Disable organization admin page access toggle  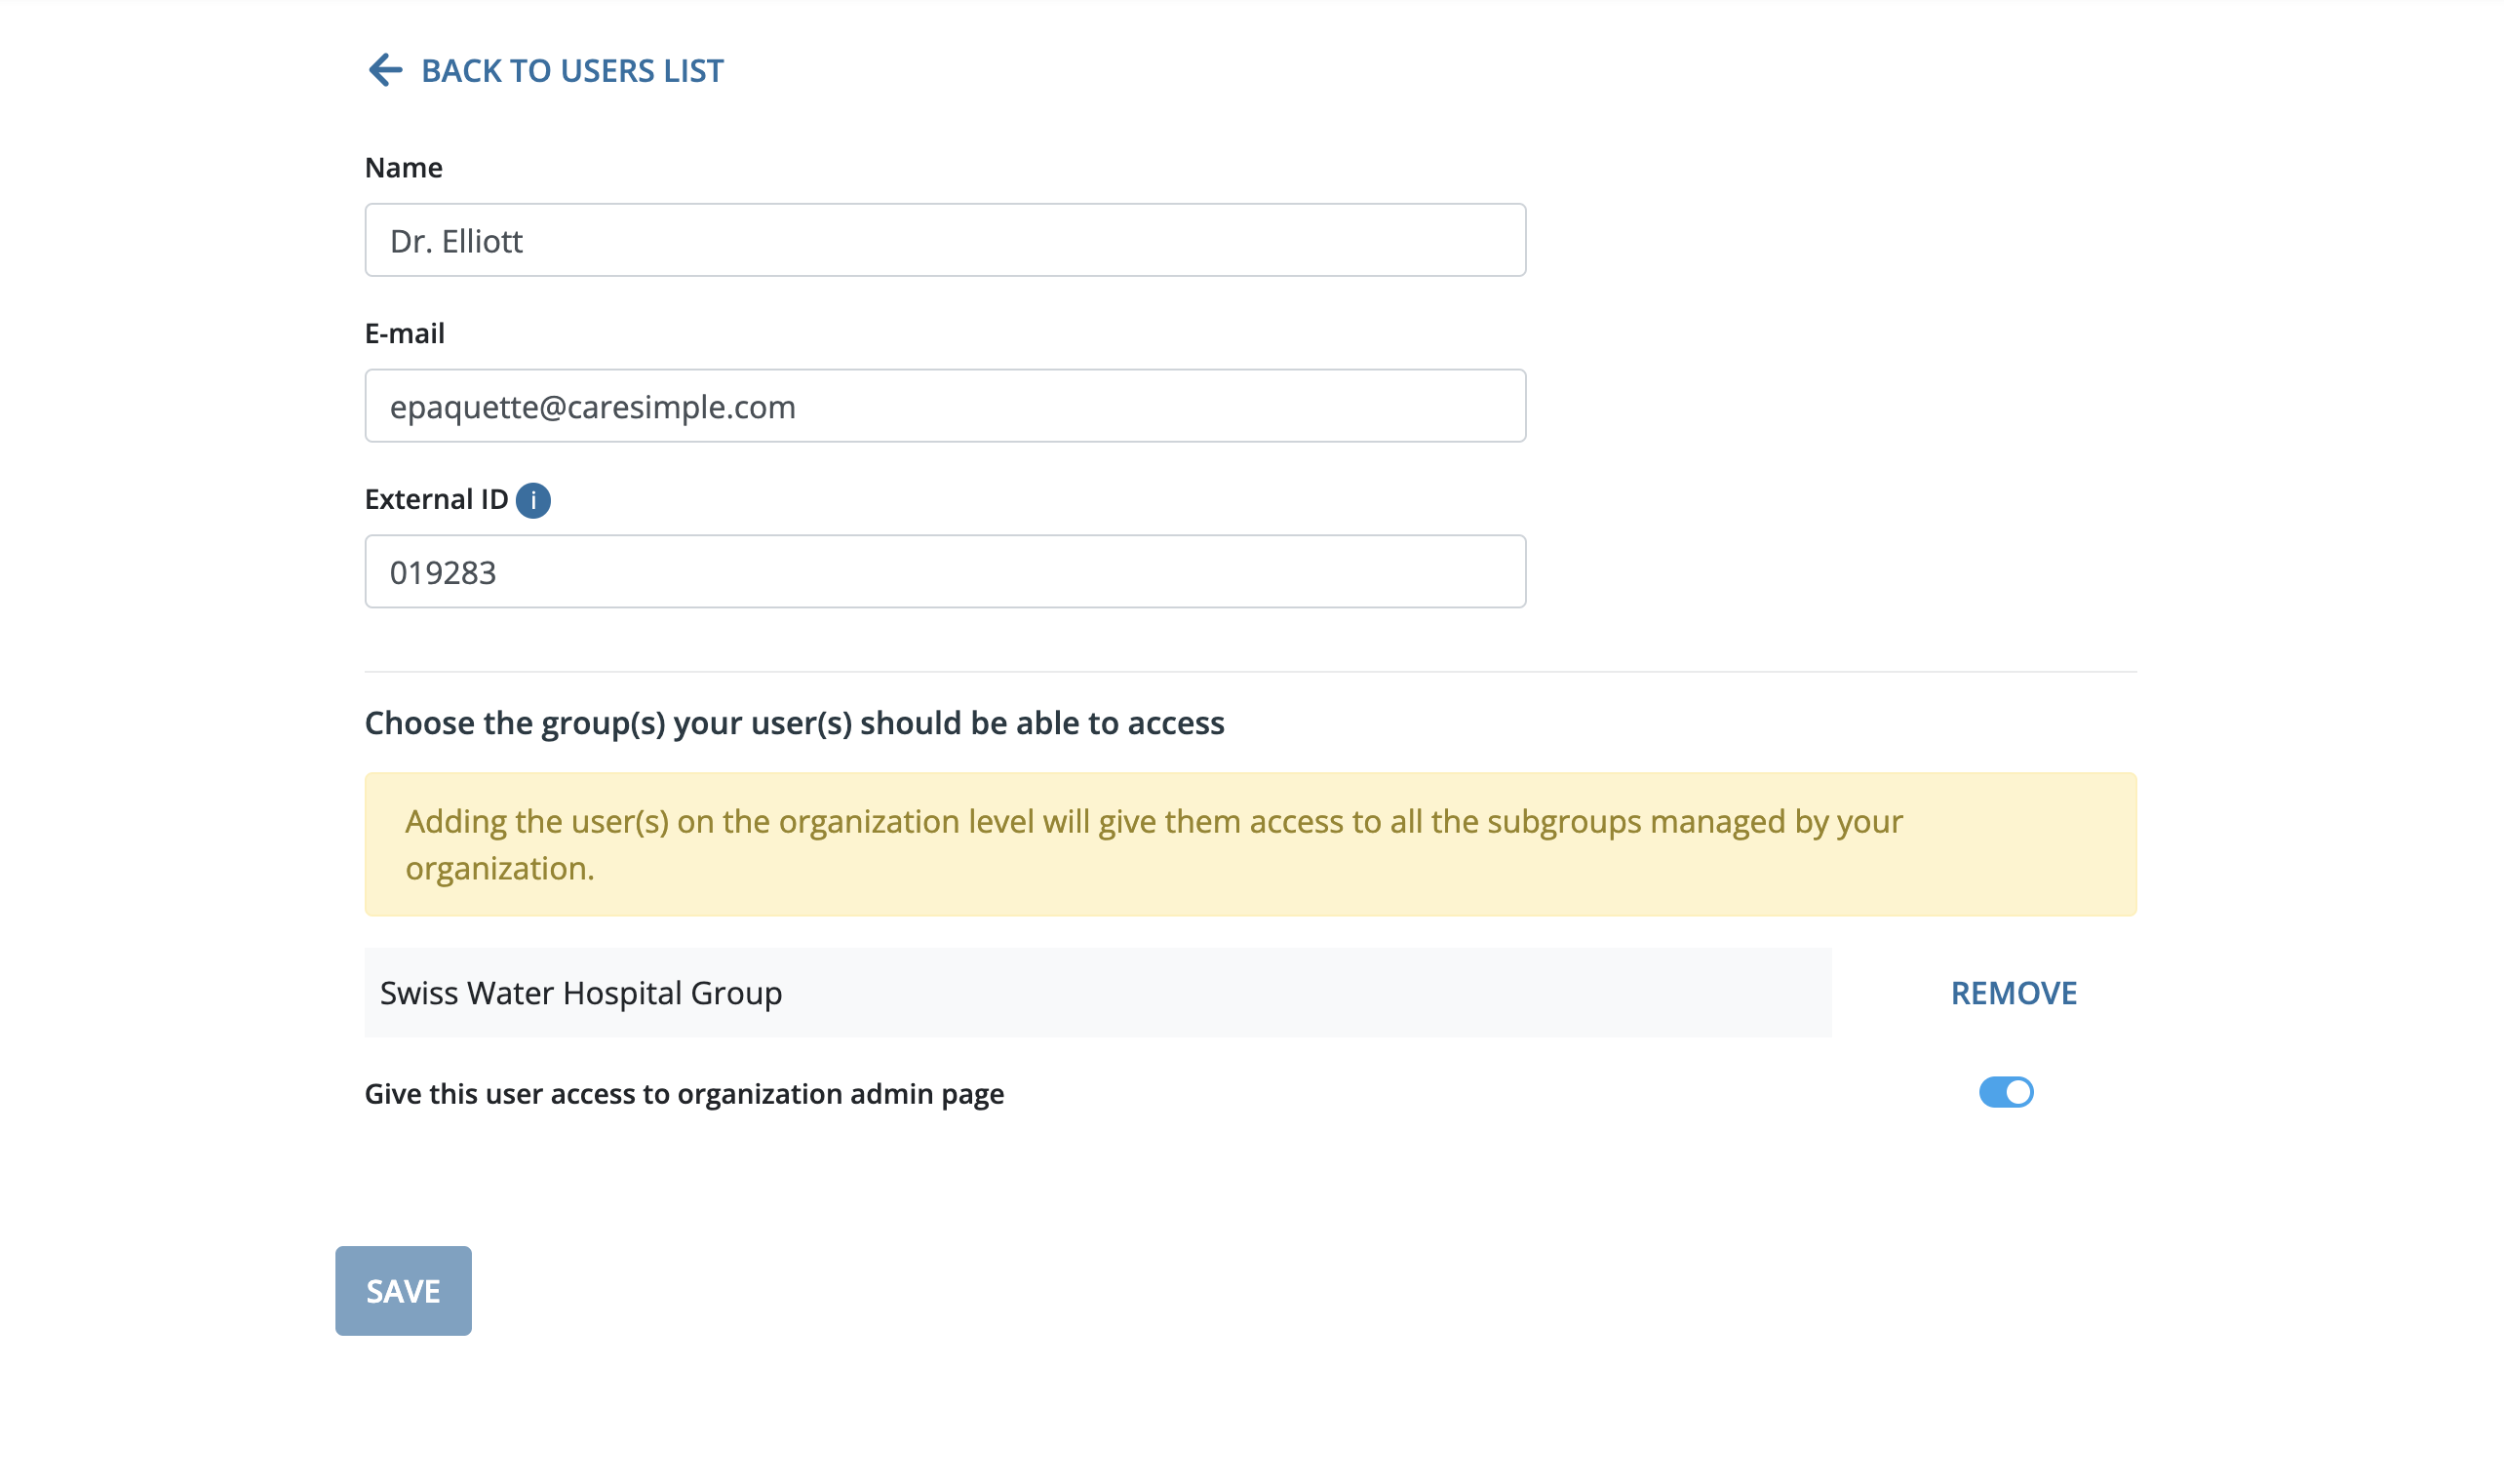click(2006, 1092)
